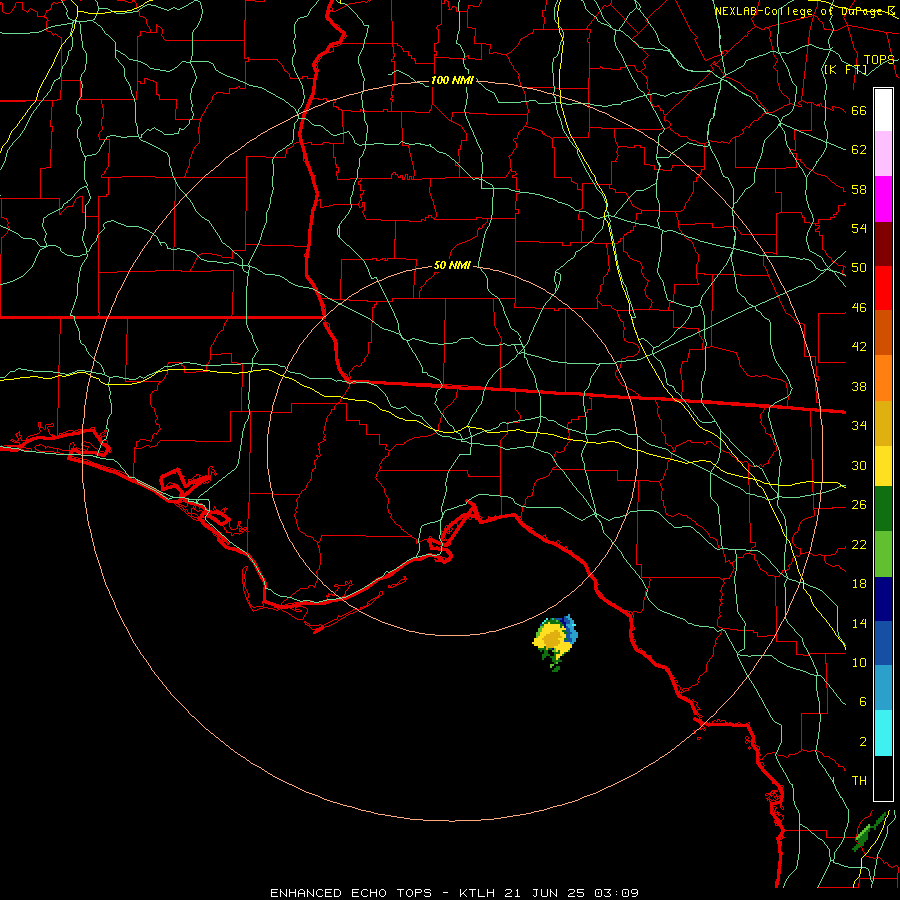Click the legend value 10
Image resolution: width=900 pixels, height=900 pixels.
[x=859, y=662]
